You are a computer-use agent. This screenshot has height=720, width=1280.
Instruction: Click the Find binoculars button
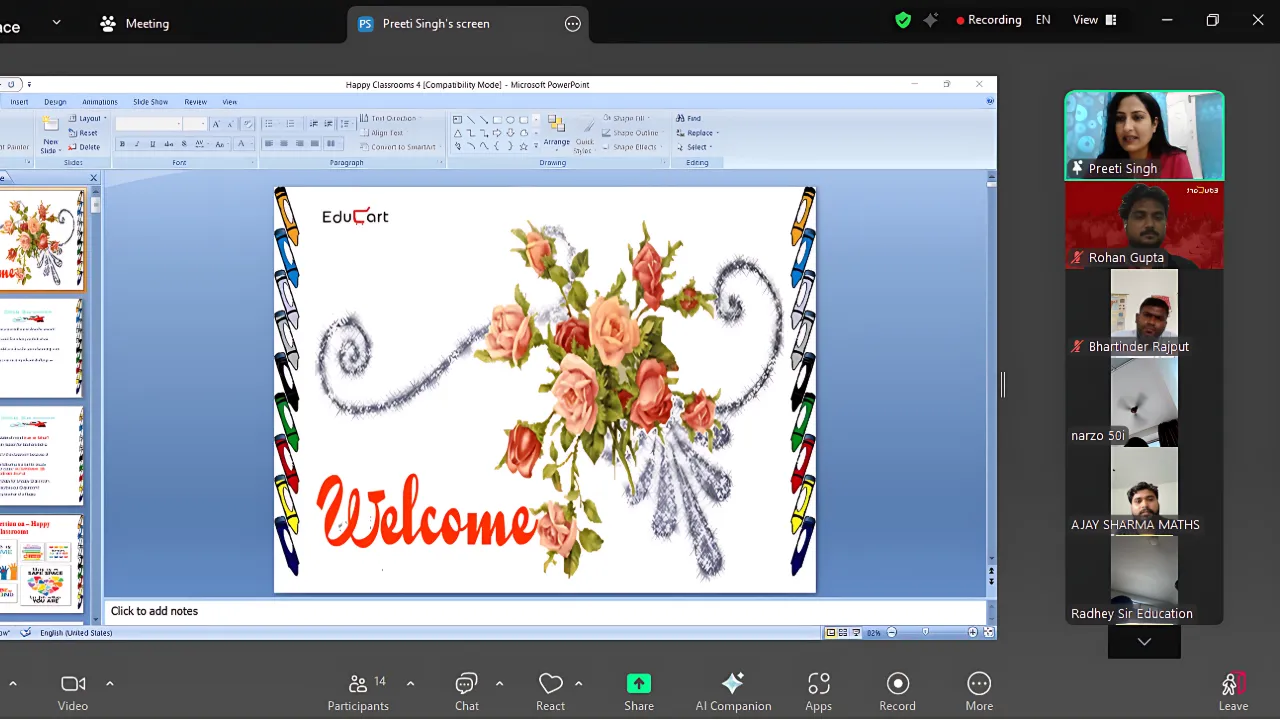688,118
